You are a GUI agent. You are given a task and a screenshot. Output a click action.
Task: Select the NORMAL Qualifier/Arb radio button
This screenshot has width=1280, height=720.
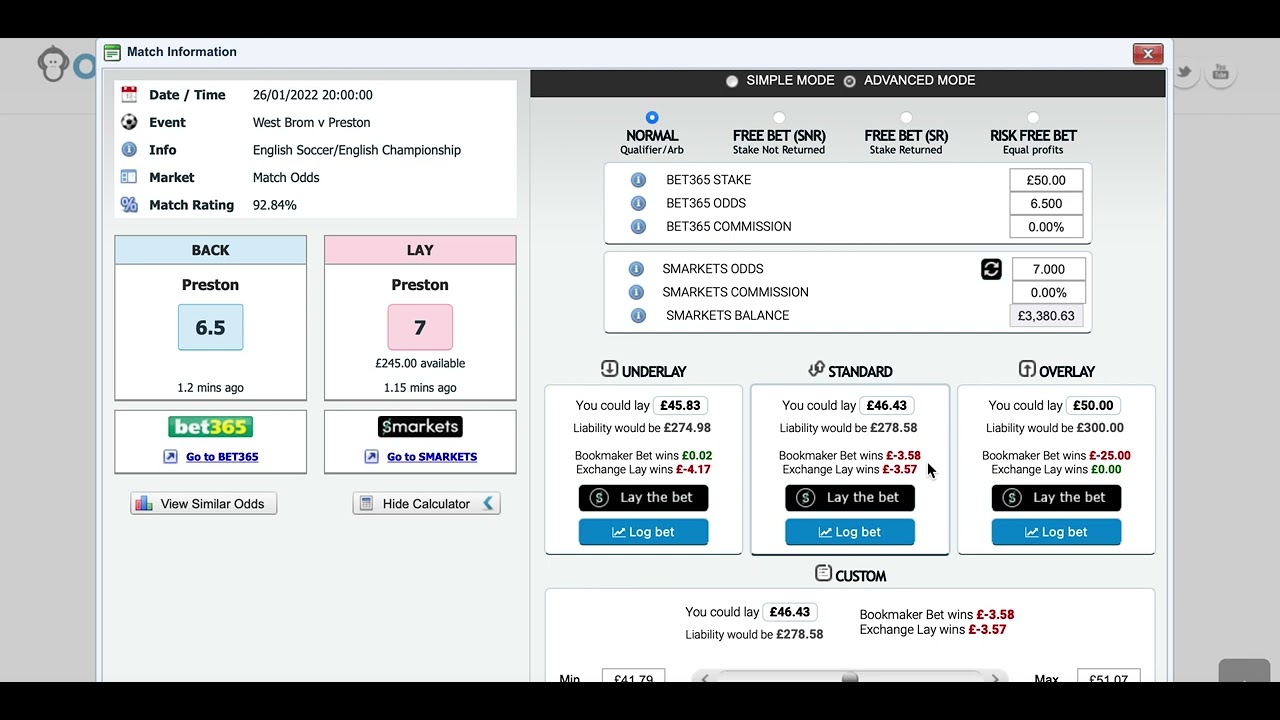652,118
